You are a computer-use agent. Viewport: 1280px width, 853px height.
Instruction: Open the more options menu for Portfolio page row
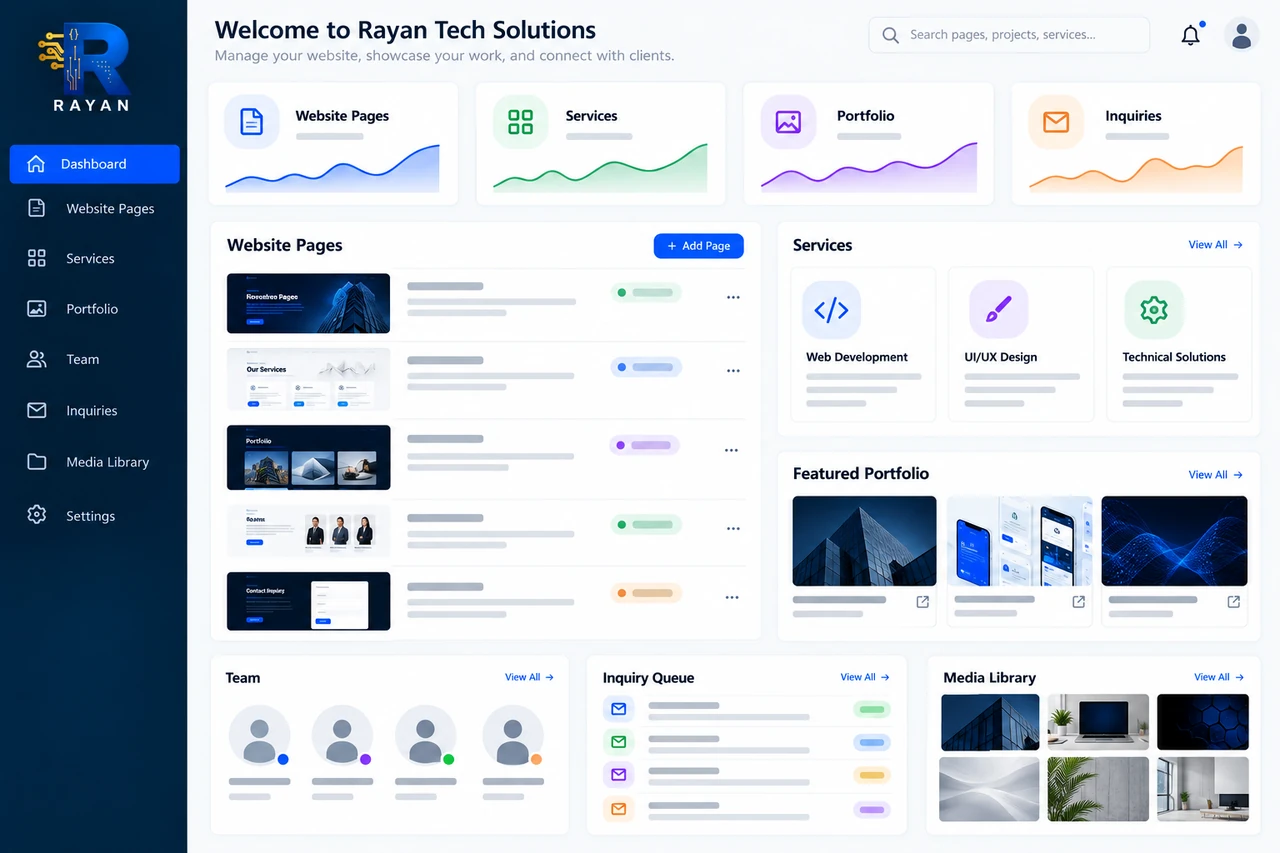pyautogui.click(x=731, y=450)
